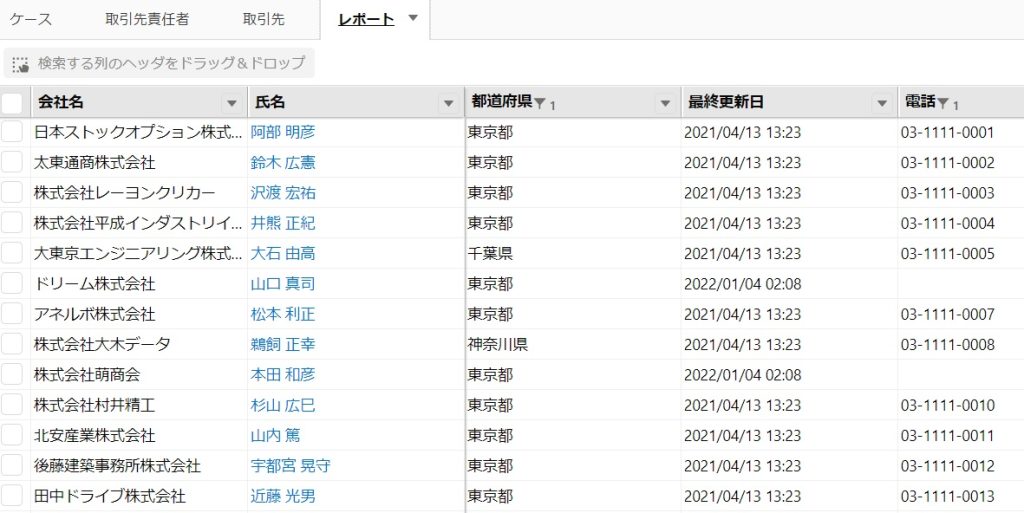This screenshot has height=513, width=1024.
Task: Select phone number 03-1111-0013
Action: (x=948, y=496)
